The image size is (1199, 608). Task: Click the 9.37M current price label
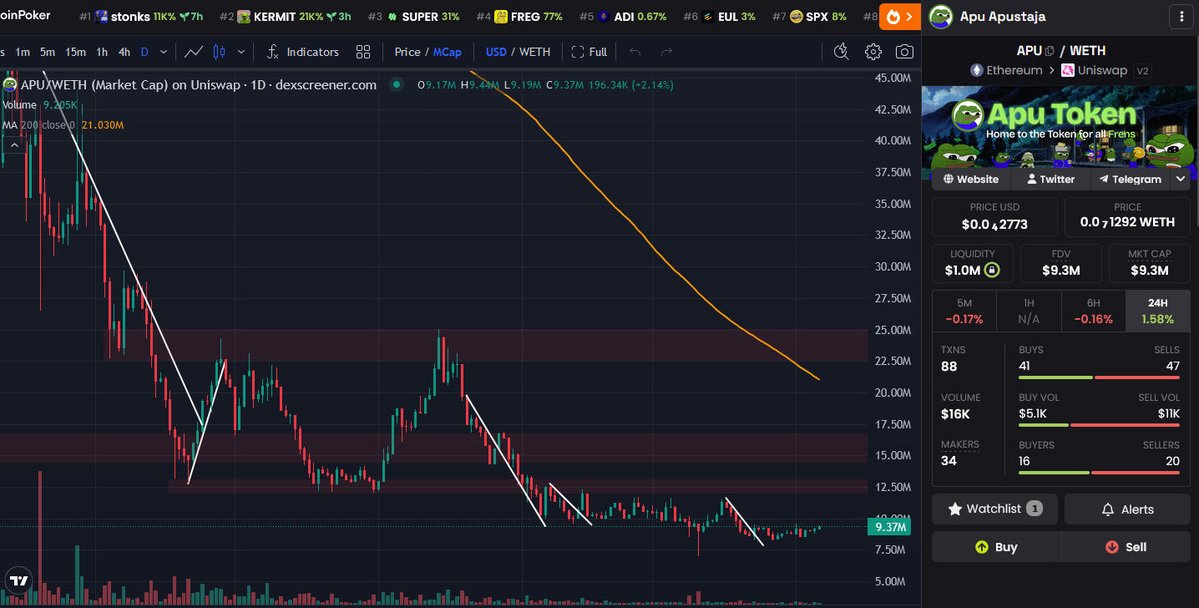[891, 527]
